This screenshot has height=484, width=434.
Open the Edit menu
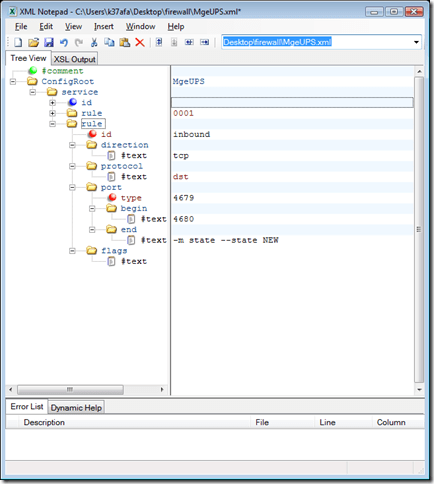pyautogui.click(x=46, y=26)
